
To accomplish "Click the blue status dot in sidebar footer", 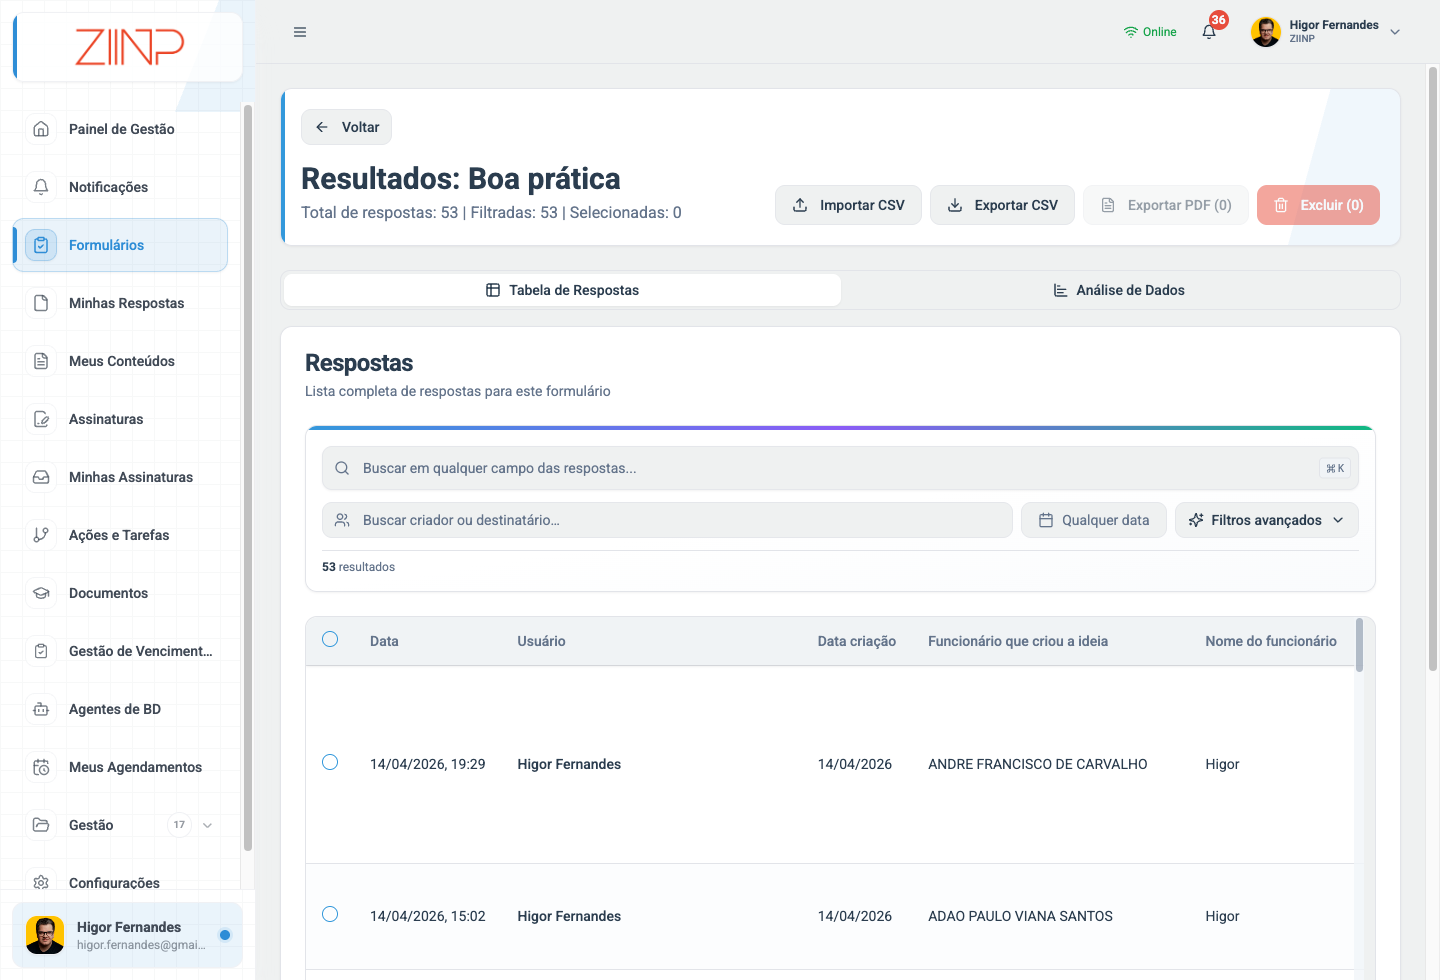I will (x=225, y=935).
